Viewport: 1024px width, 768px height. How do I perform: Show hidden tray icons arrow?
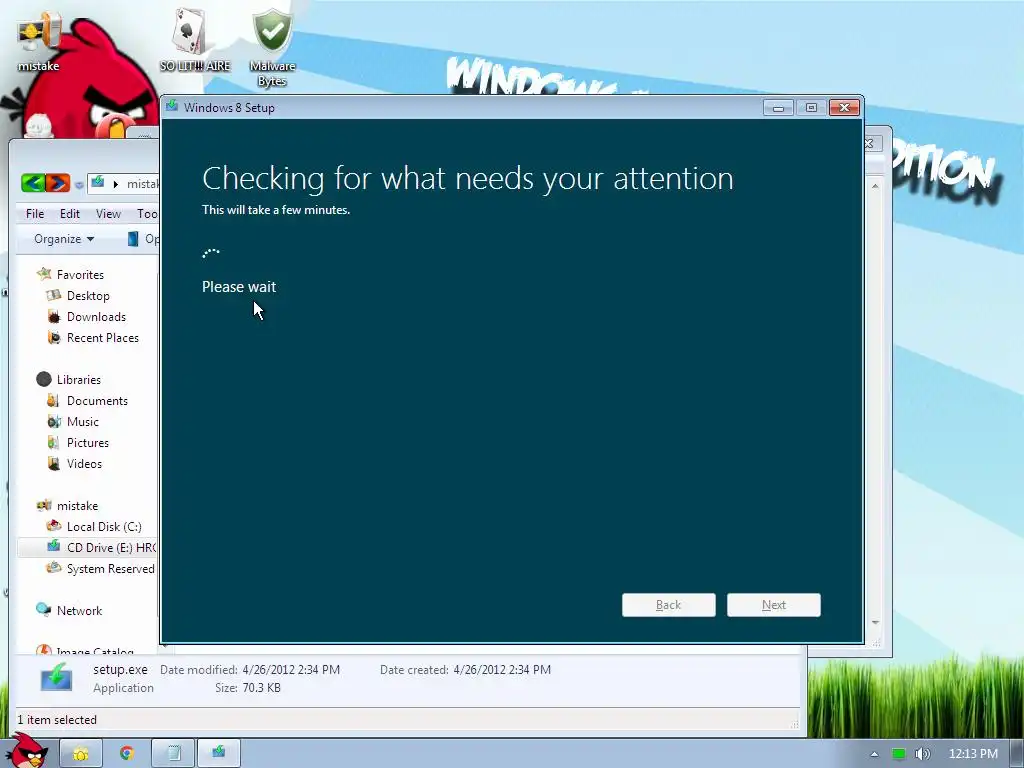point(874,754)
